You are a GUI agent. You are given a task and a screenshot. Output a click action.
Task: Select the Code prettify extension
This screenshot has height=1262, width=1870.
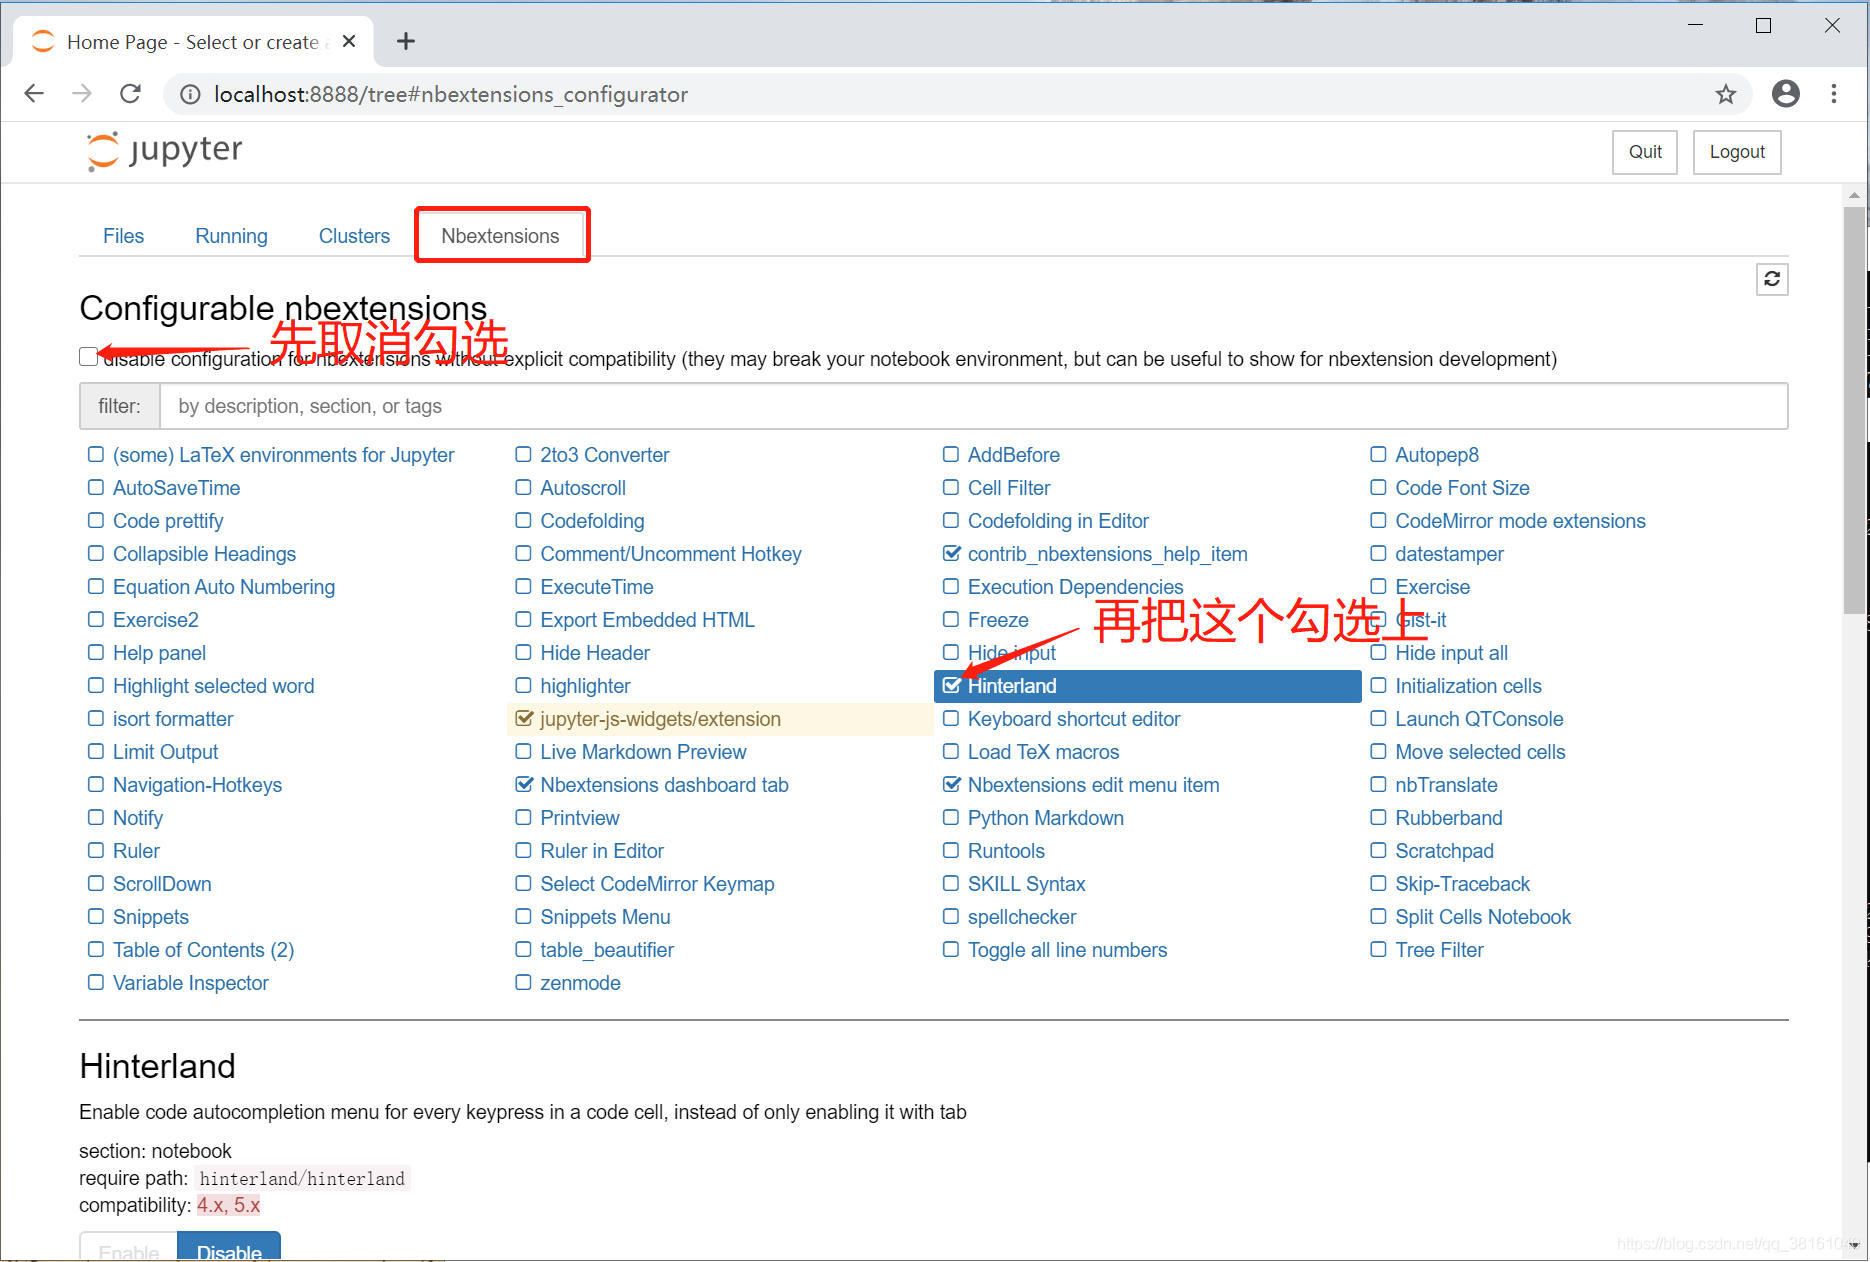(x=168, y=521)
